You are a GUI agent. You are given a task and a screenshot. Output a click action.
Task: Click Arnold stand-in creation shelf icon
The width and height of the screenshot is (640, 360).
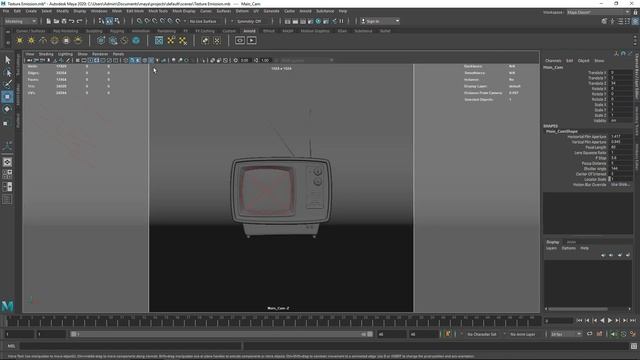[x=101, y=40]
